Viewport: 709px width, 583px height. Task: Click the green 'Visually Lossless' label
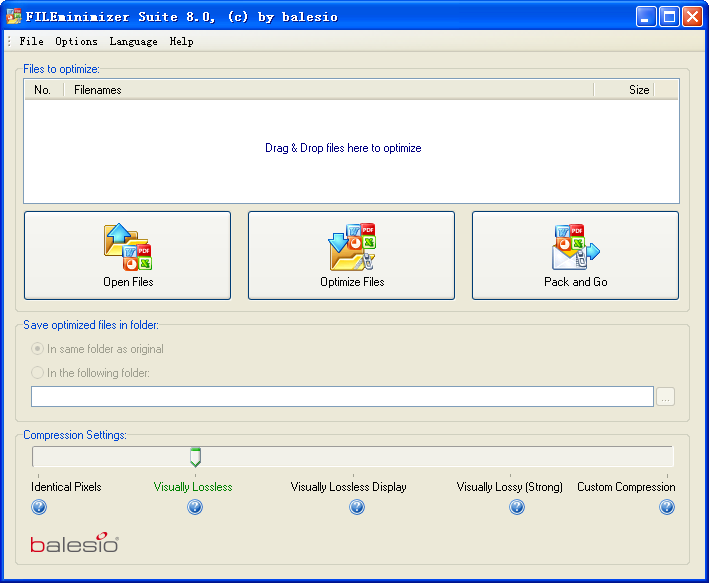(x=193, y=487)
